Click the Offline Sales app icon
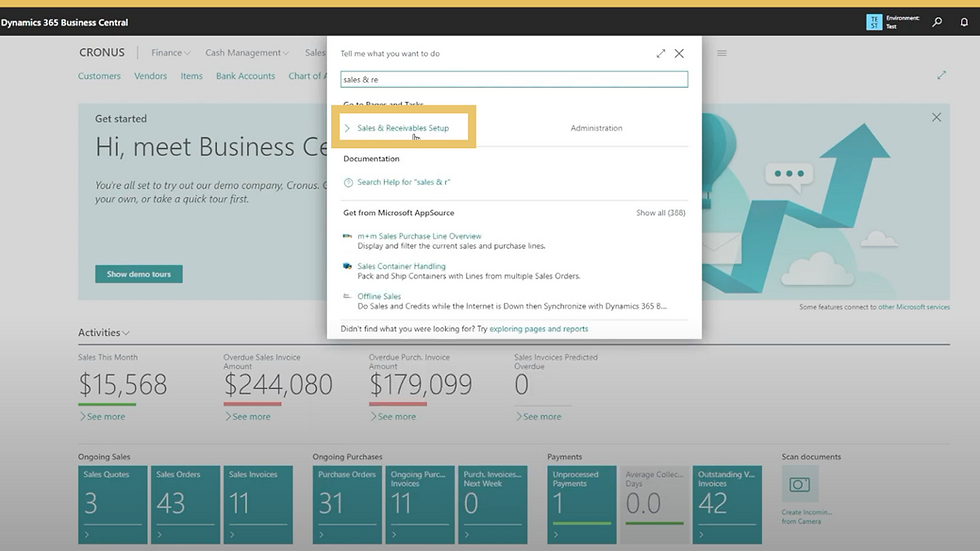This screenshot has height=551, width=980. (348, 296)
